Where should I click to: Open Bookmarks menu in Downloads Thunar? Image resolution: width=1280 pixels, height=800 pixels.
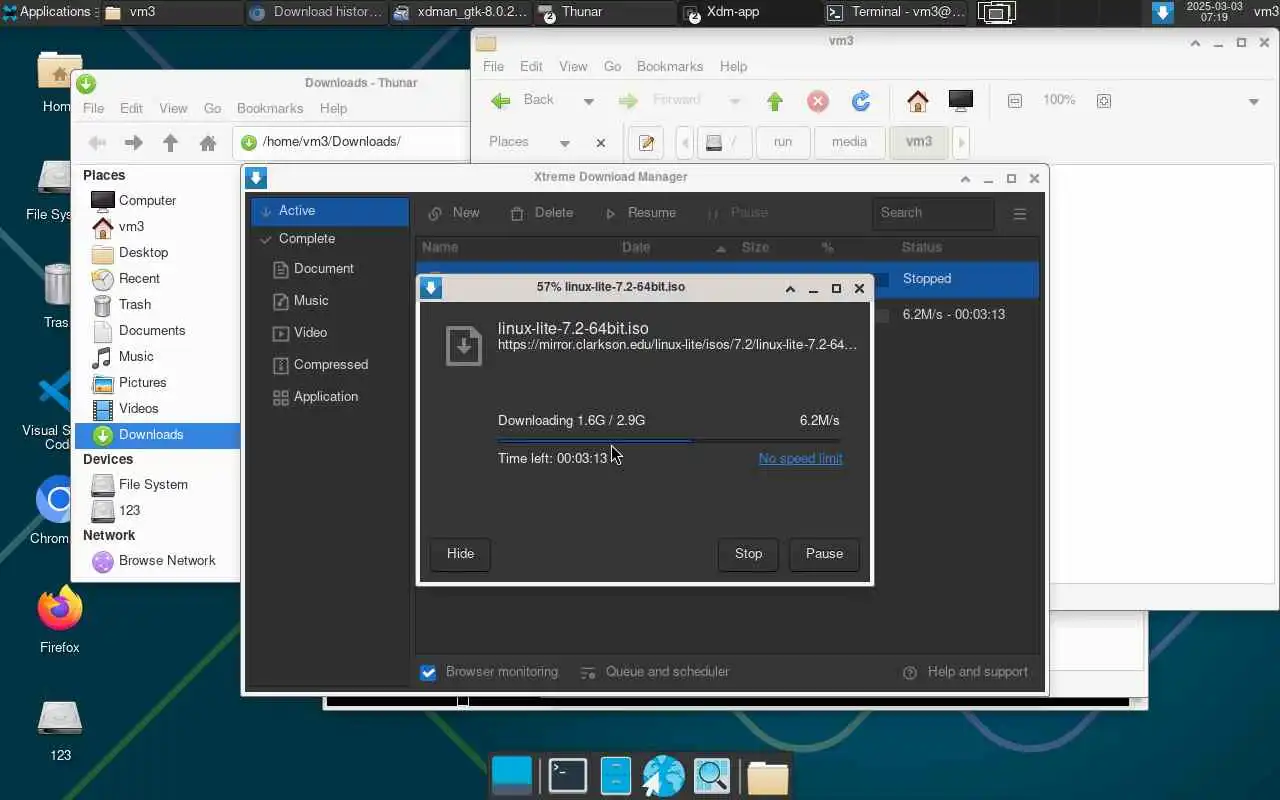coord(270,108)
